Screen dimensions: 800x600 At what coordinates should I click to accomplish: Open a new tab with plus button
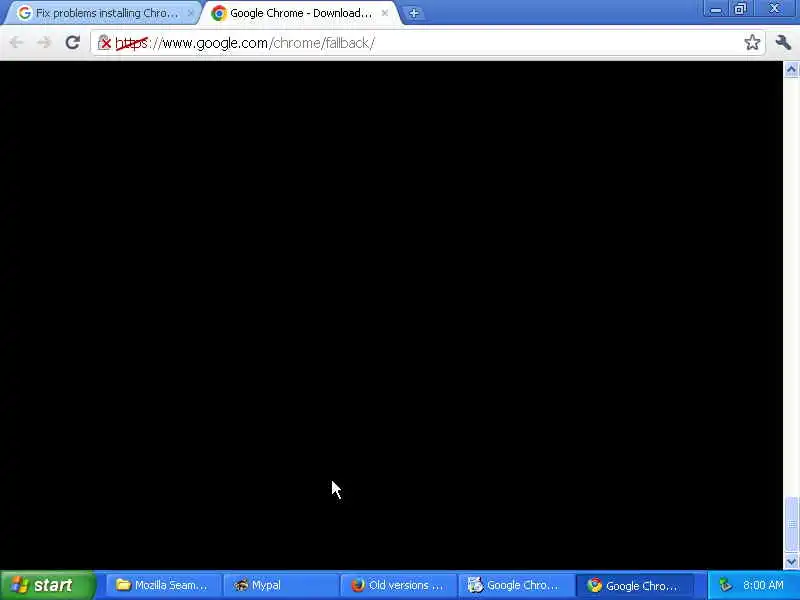tap(414, 13)
